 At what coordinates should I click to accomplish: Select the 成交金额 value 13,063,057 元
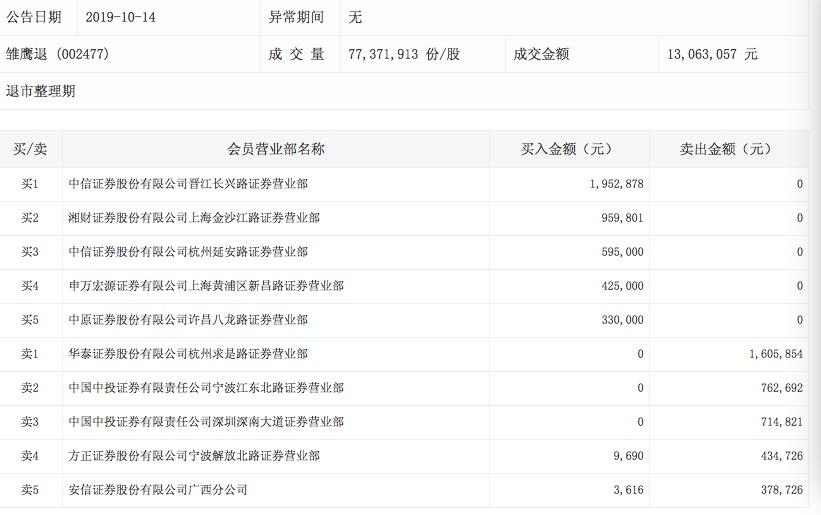tap(712, 54)
